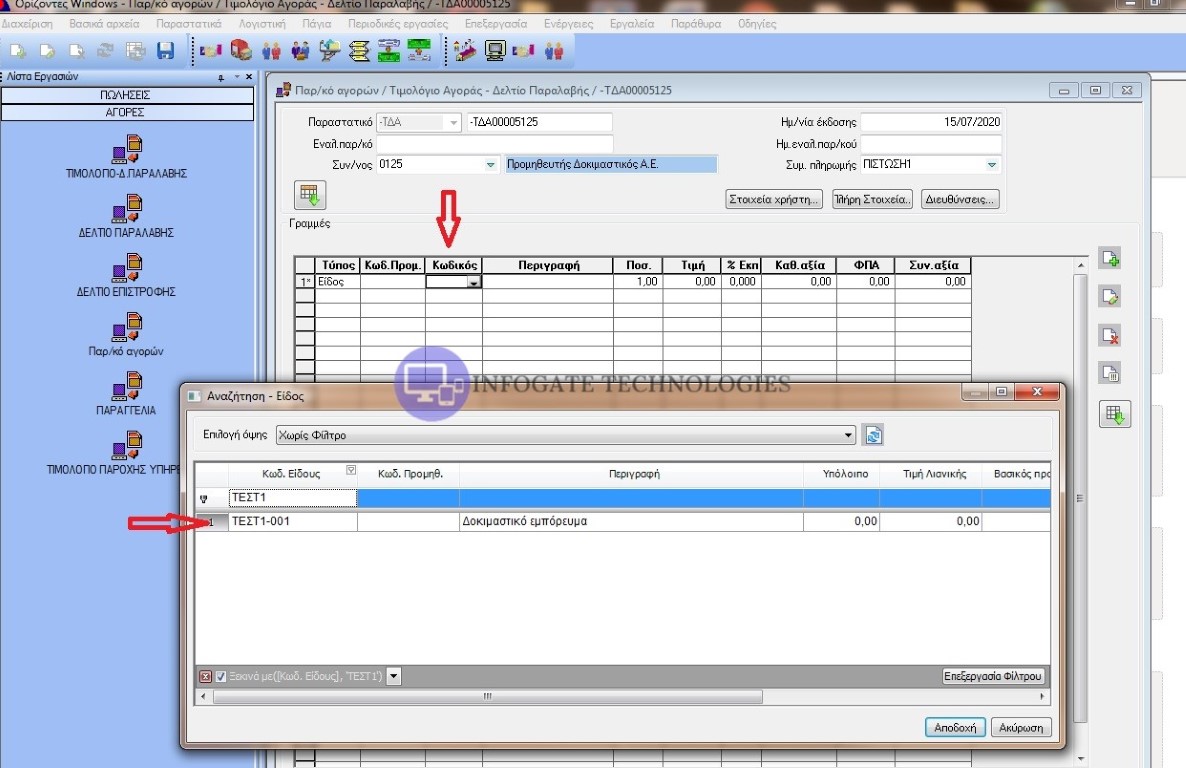Click the Επεξεργασία Φίλτρου button
This screenshot has height=768, width=1186.
[x=993, y=677]
